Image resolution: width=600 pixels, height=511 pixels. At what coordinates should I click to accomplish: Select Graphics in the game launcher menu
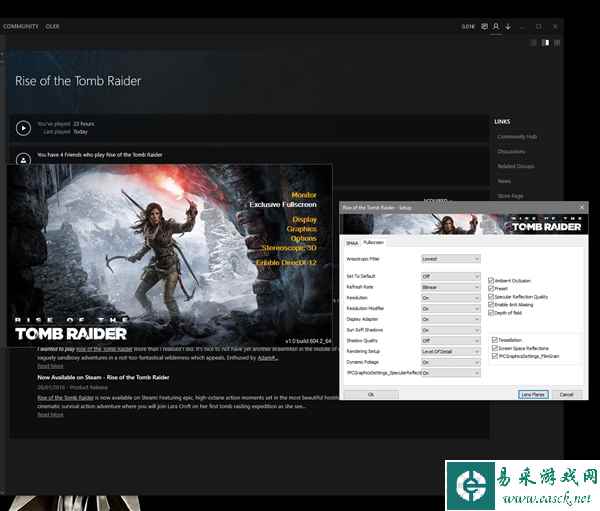point(302,229)
